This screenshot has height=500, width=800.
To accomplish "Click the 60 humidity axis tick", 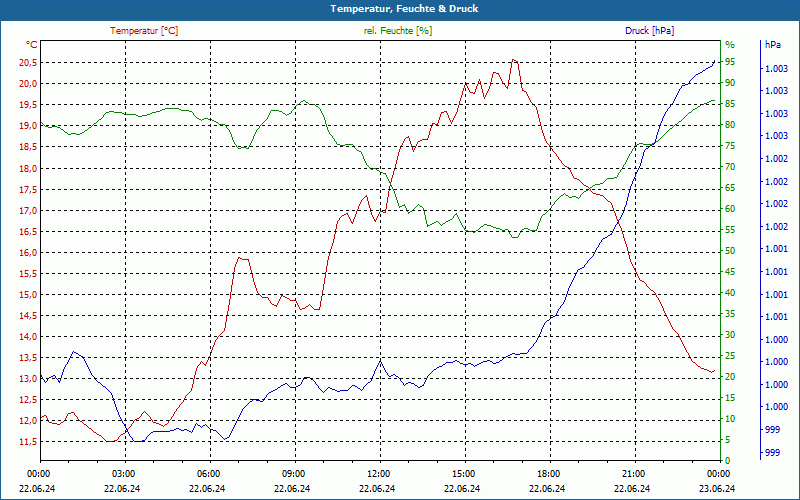I will click(730, 209).
